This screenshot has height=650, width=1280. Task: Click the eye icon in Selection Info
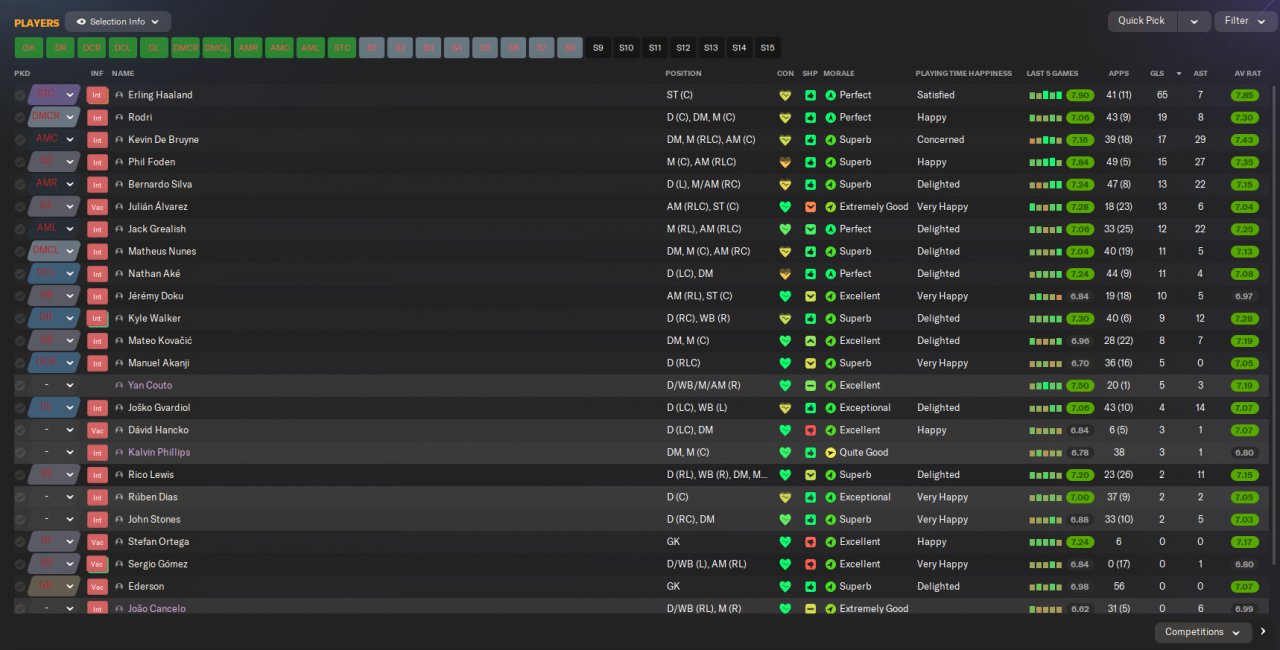click(x=81, y=21)
